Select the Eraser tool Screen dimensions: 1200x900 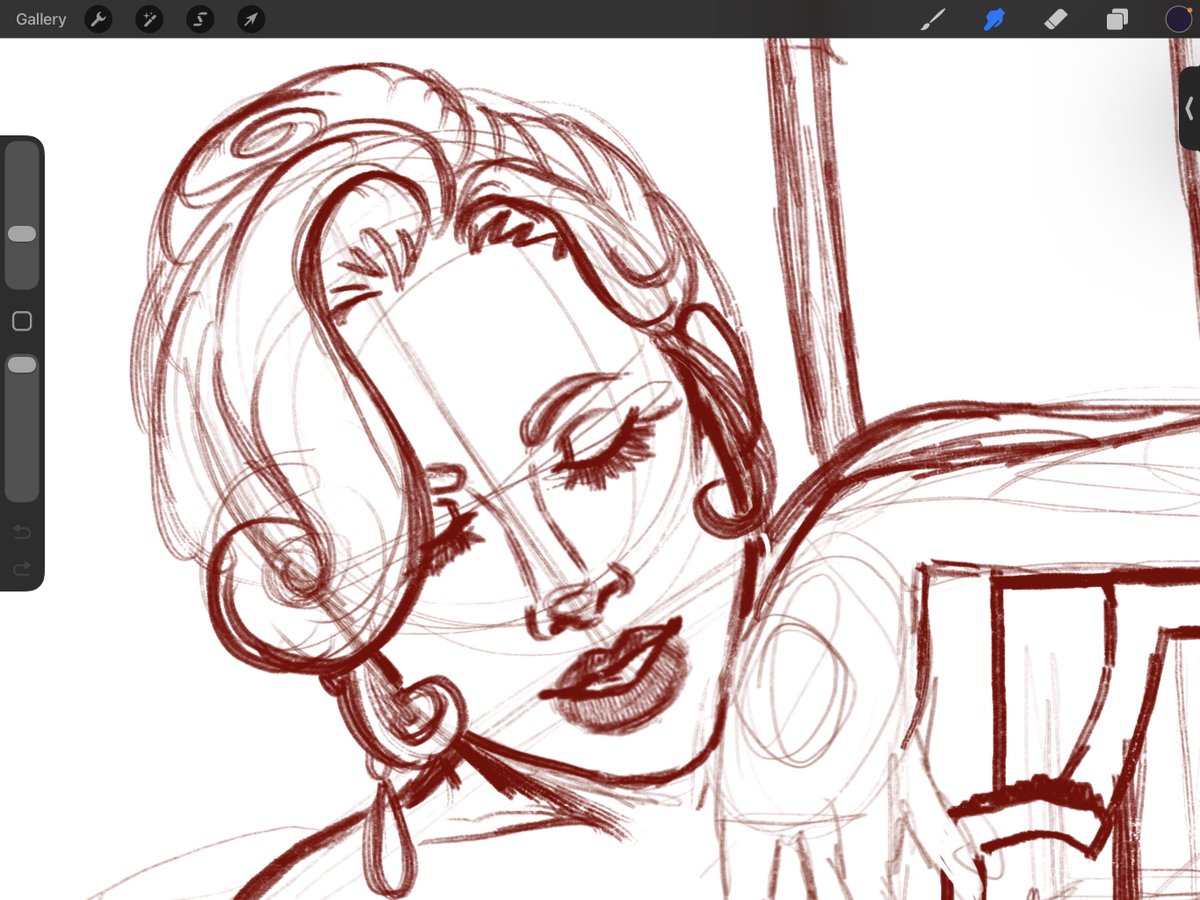tap(1056, 19)
